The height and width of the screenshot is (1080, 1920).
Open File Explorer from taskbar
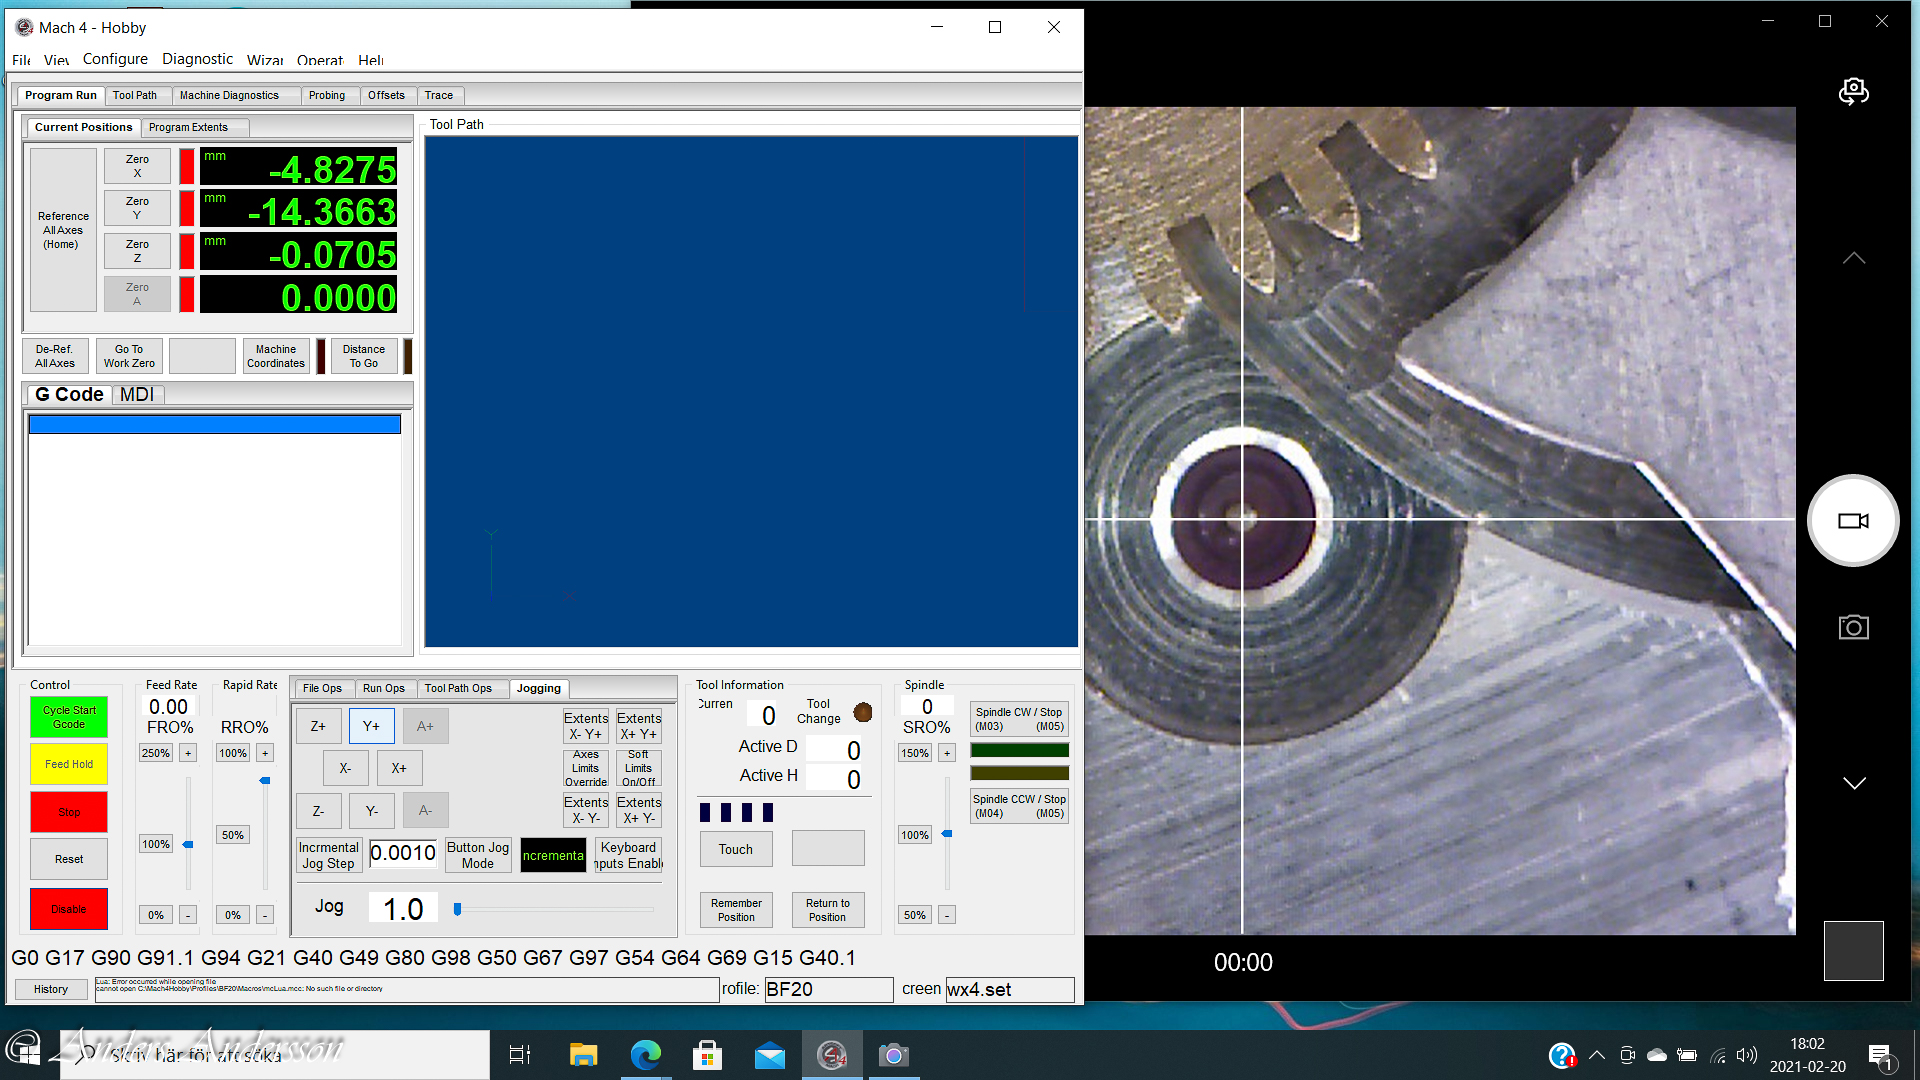[583, 1055]
